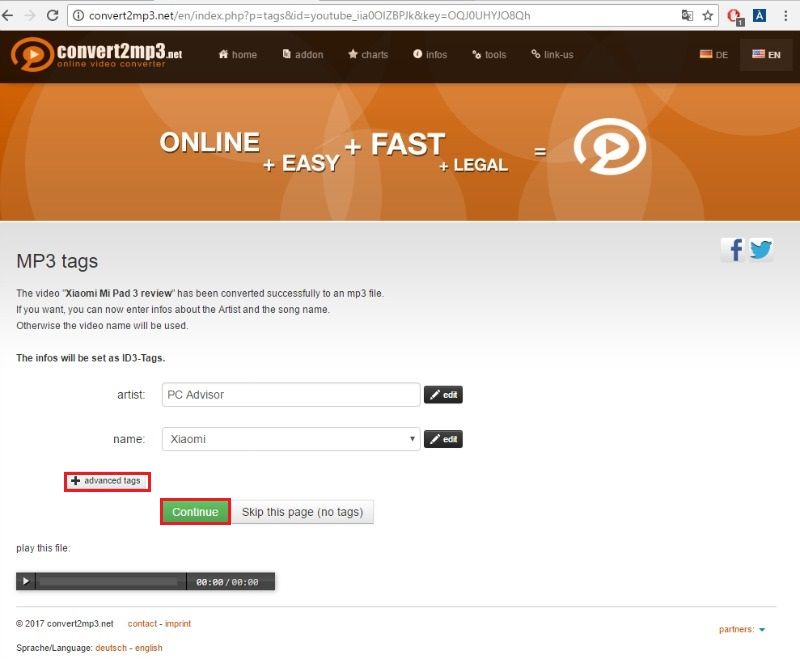Expand the partners dropdown

click(742, 629)
